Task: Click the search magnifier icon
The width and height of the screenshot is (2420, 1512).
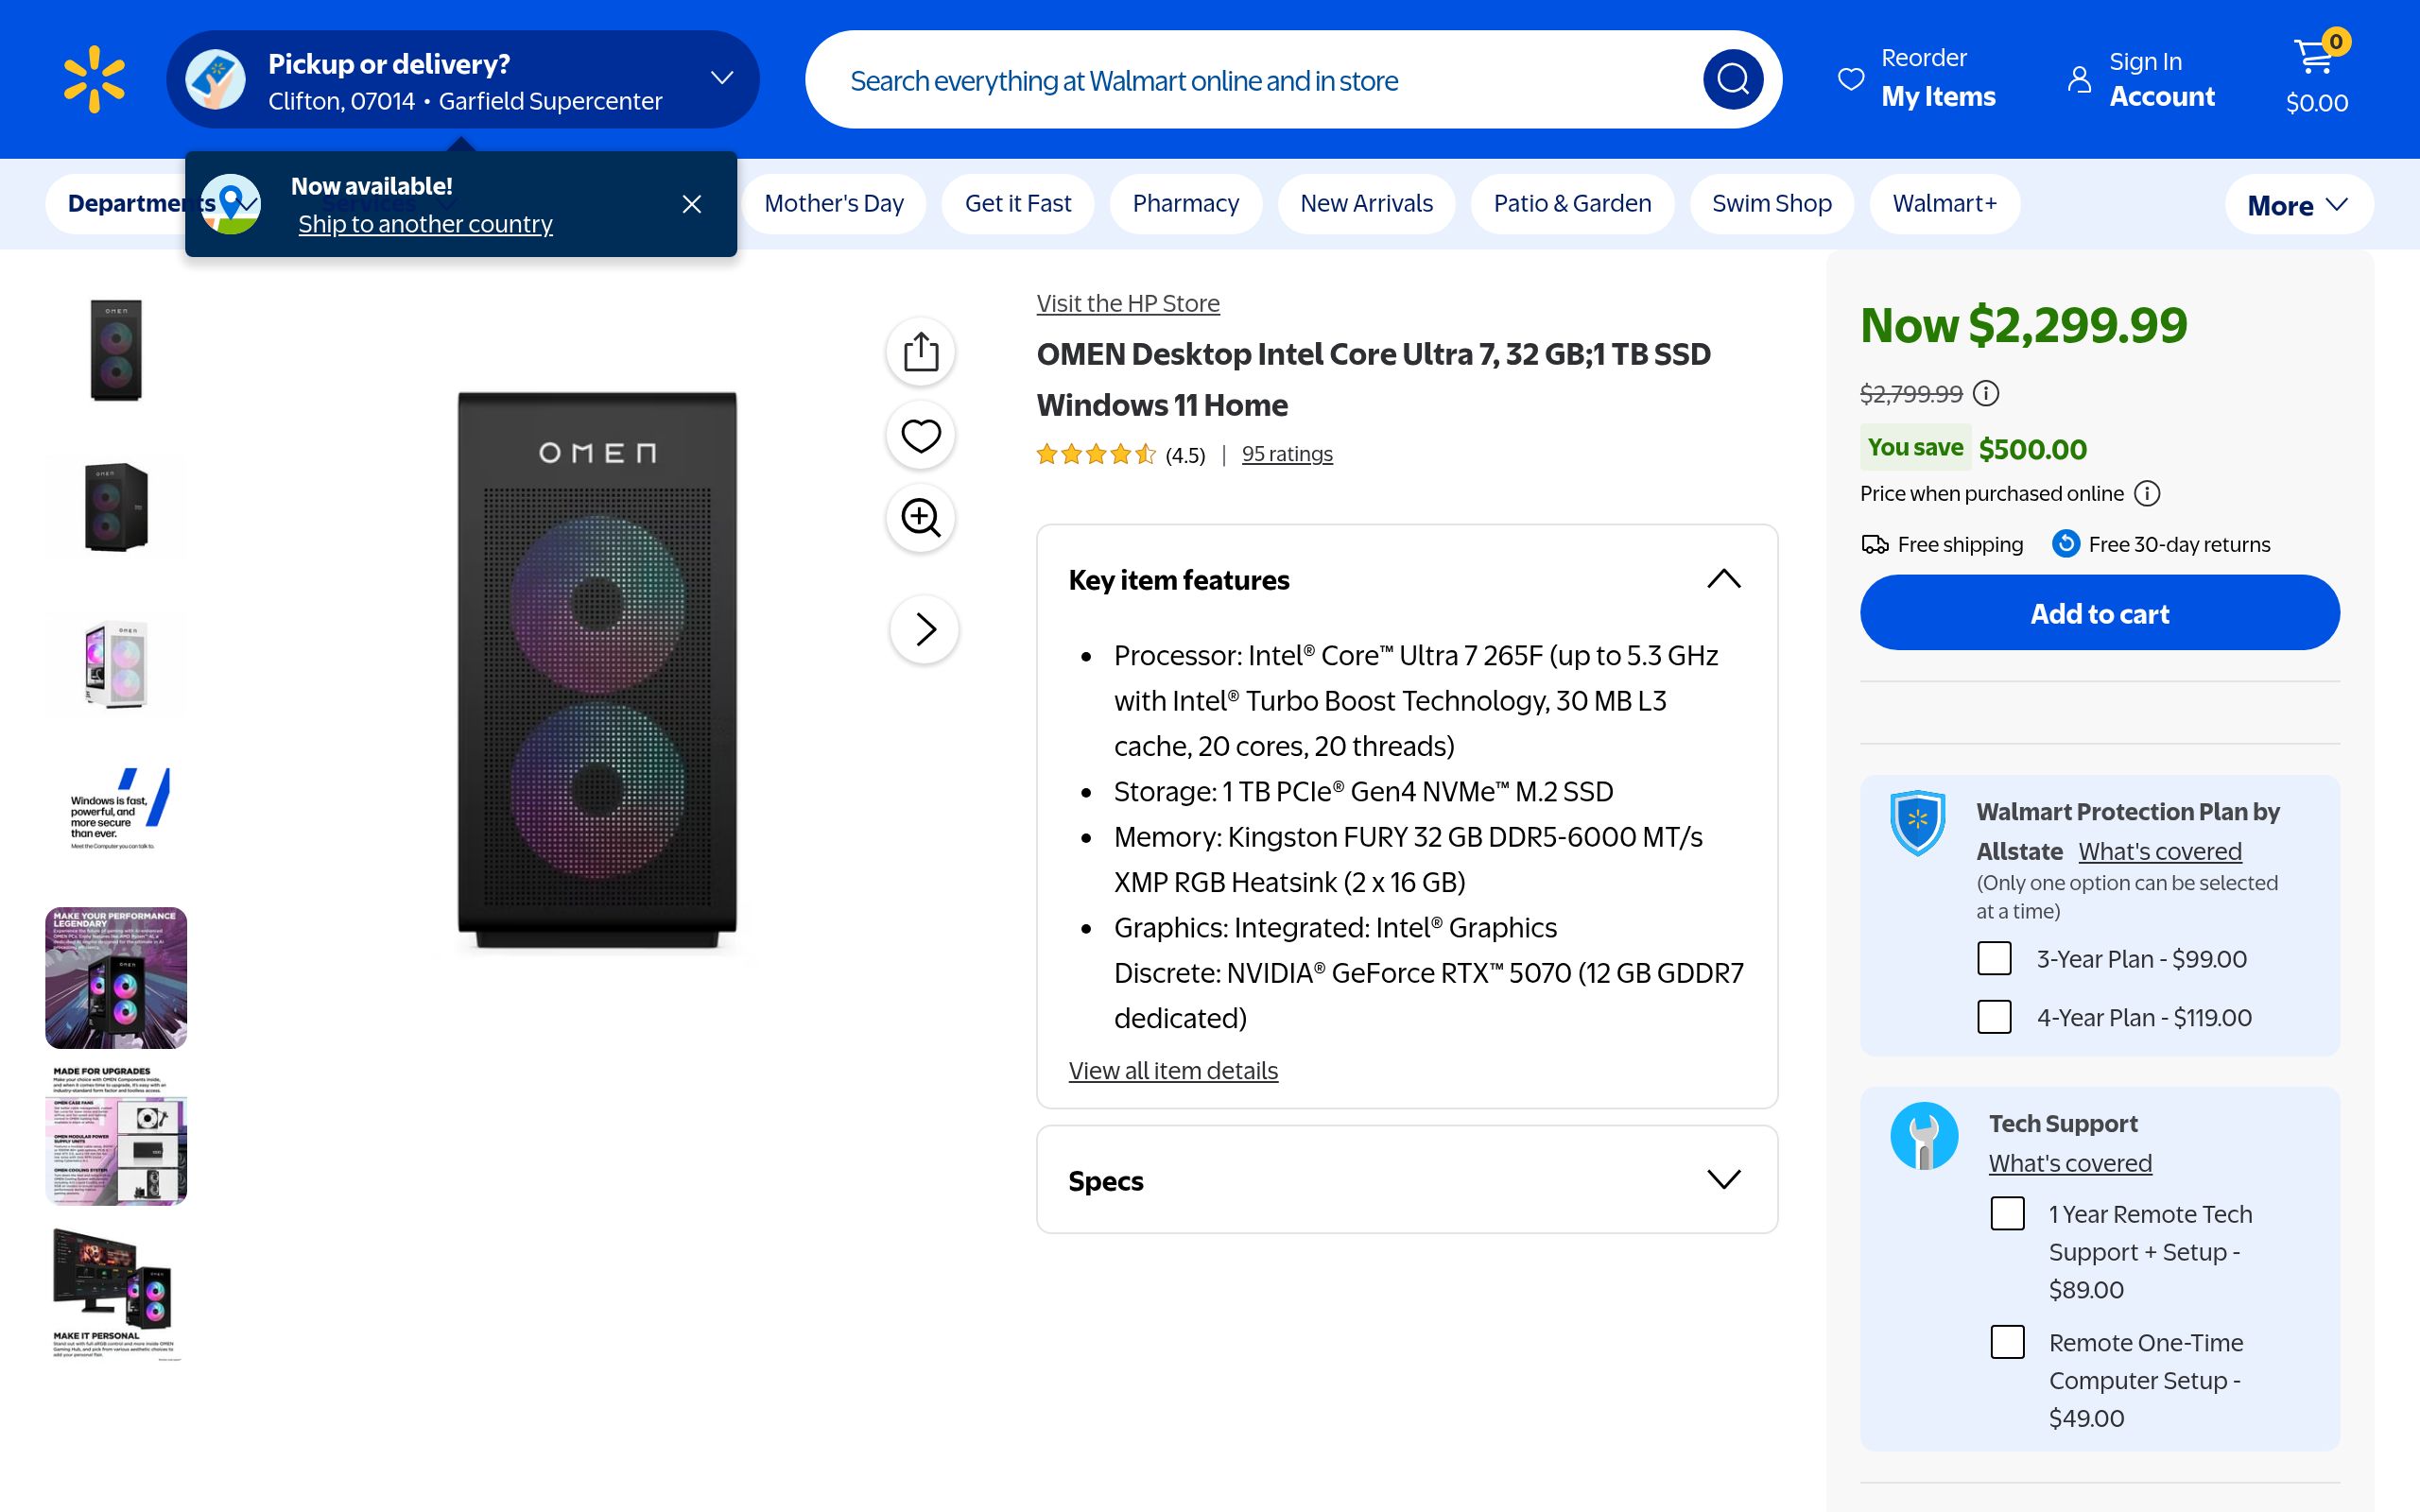Action: 1732,79
